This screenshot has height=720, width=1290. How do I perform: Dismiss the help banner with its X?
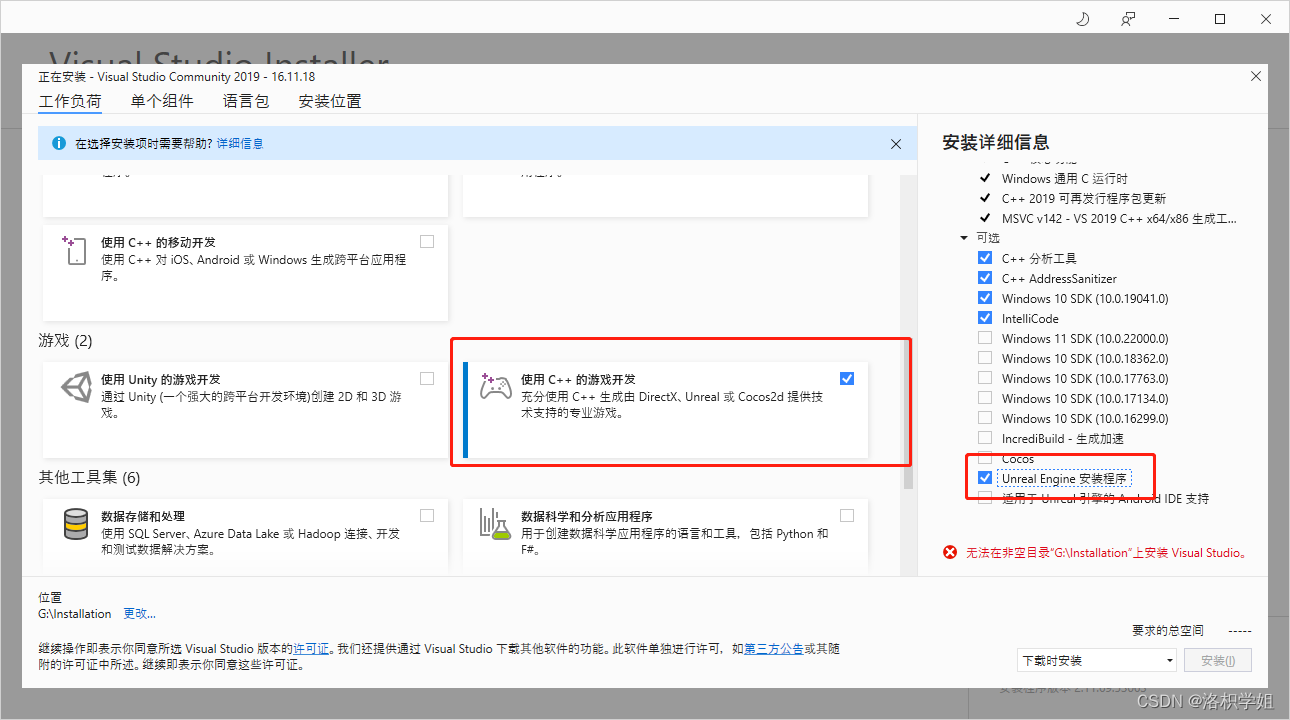[896, 144]
